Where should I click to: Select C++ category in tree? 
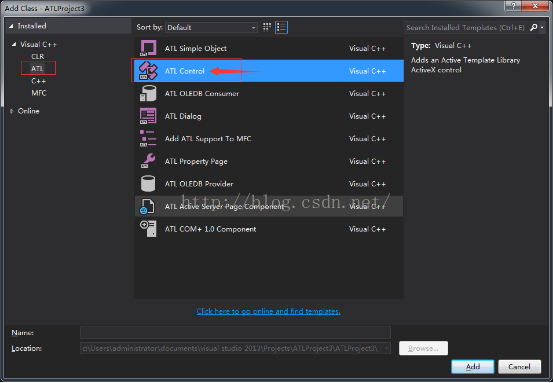(38, 81)
